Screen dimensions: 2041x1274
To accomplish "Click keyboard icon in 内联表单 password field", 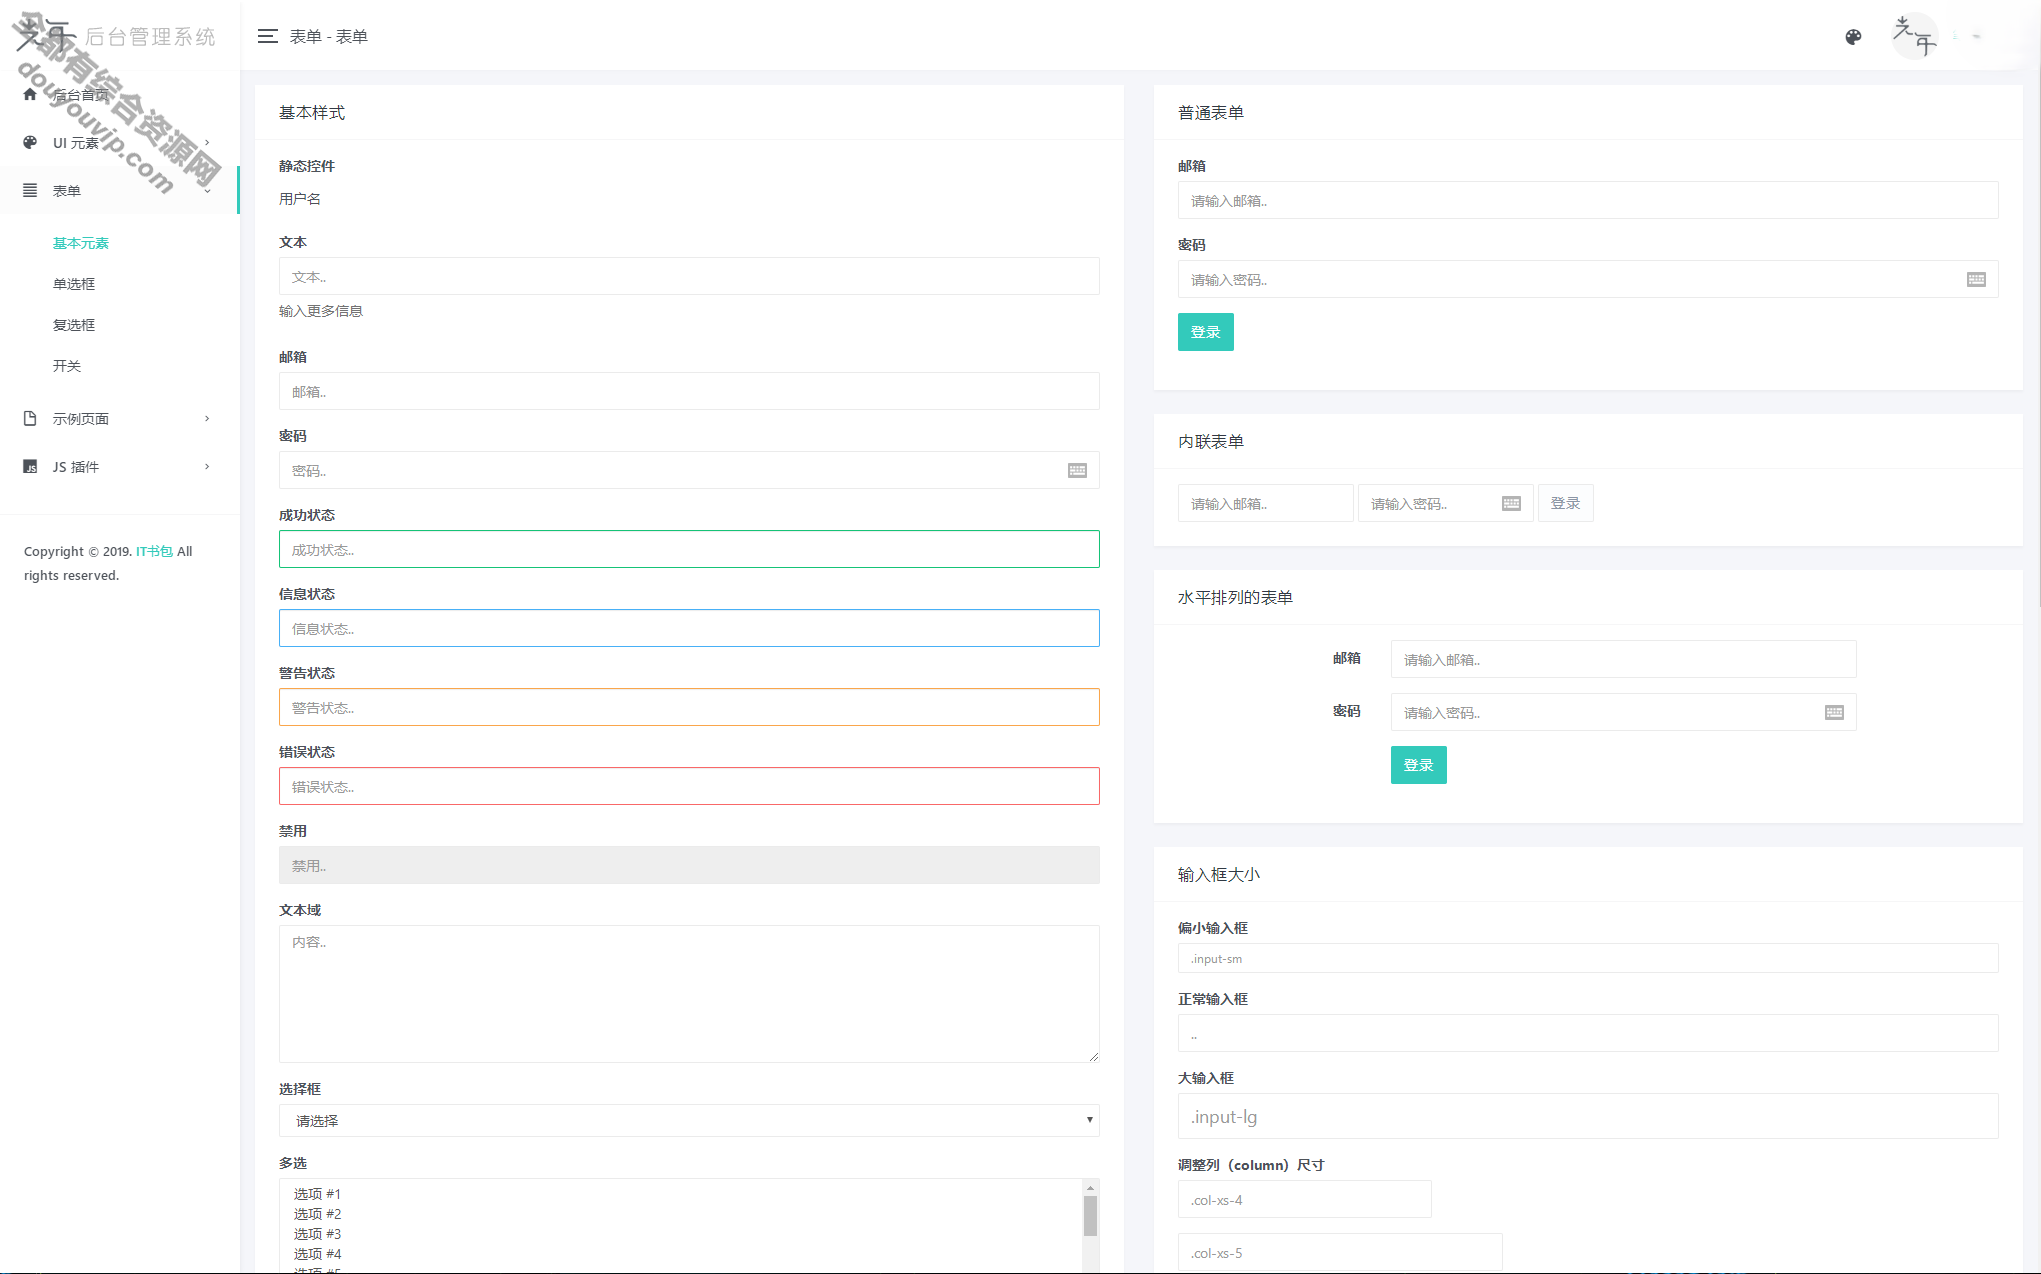I will click(1511, 503).
